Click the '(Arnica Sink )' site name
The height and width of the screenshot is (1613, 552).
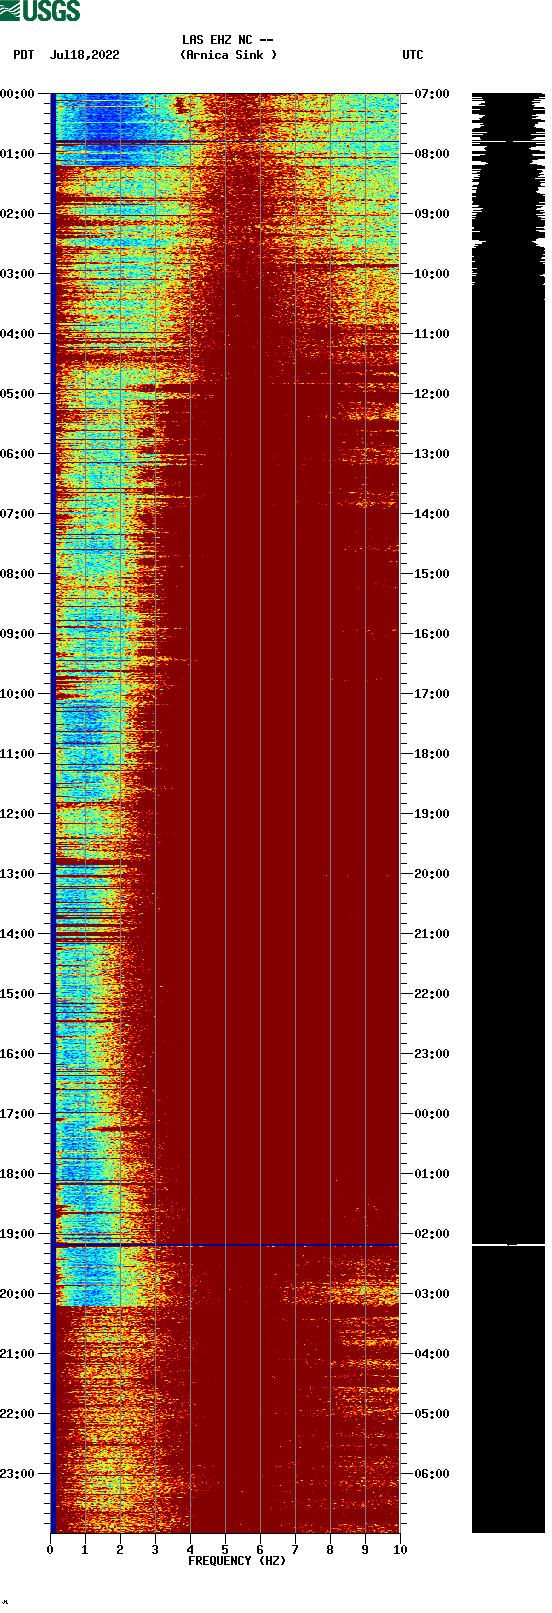228,55
